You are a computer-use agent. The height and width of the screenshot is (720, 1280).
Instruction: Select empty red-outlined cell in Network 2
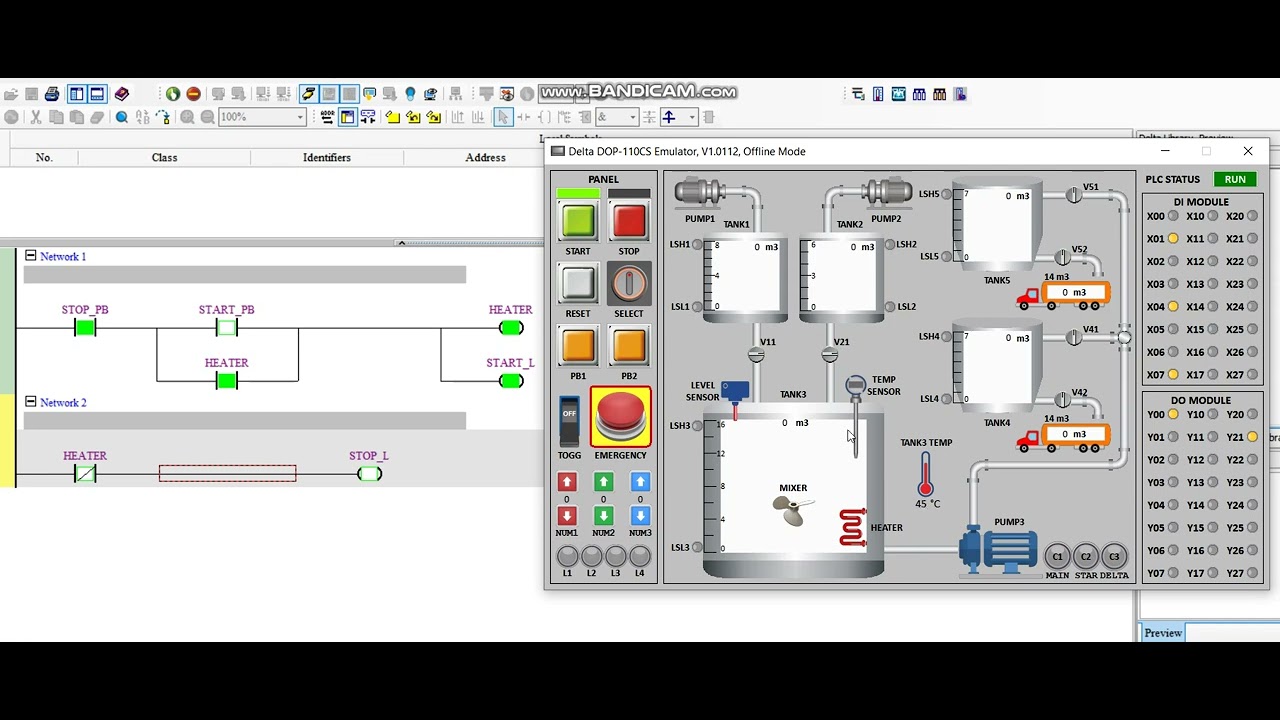point(228,474)
